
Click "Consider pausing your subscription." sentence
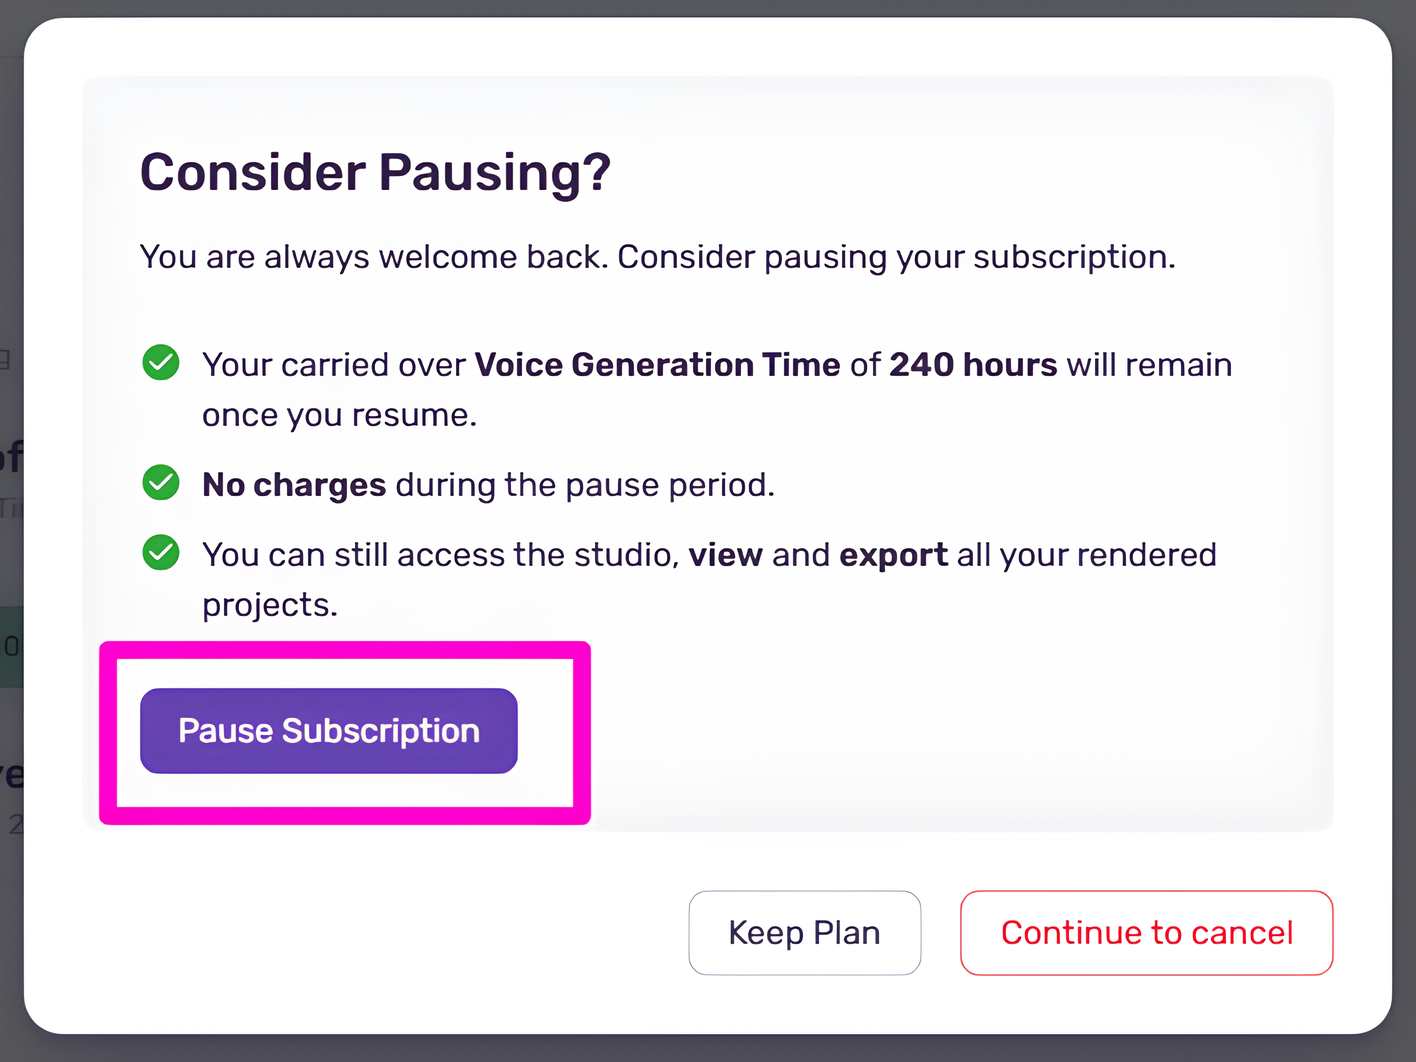896,257
